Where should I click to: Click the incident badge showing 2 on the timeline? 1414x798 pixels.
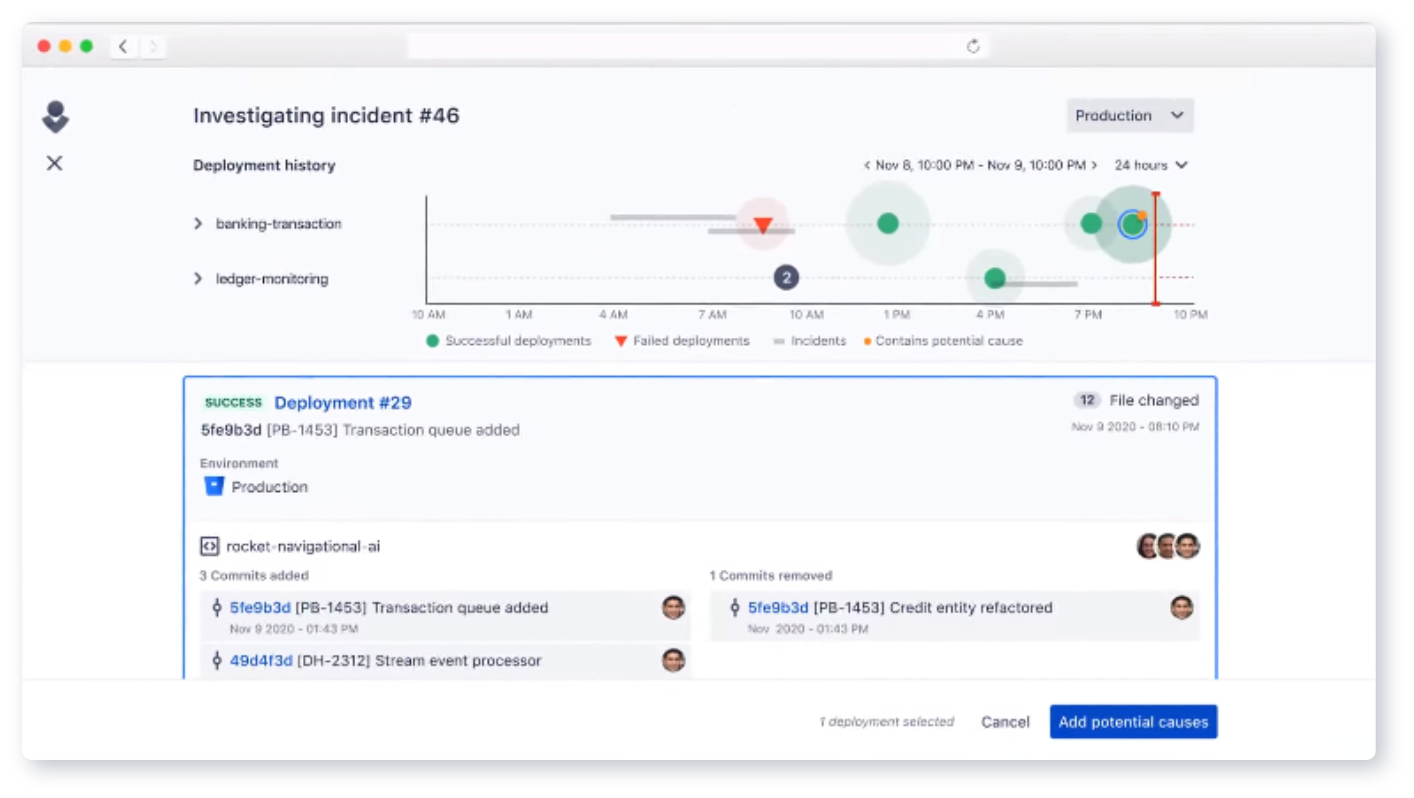click(x=786, y=277)
